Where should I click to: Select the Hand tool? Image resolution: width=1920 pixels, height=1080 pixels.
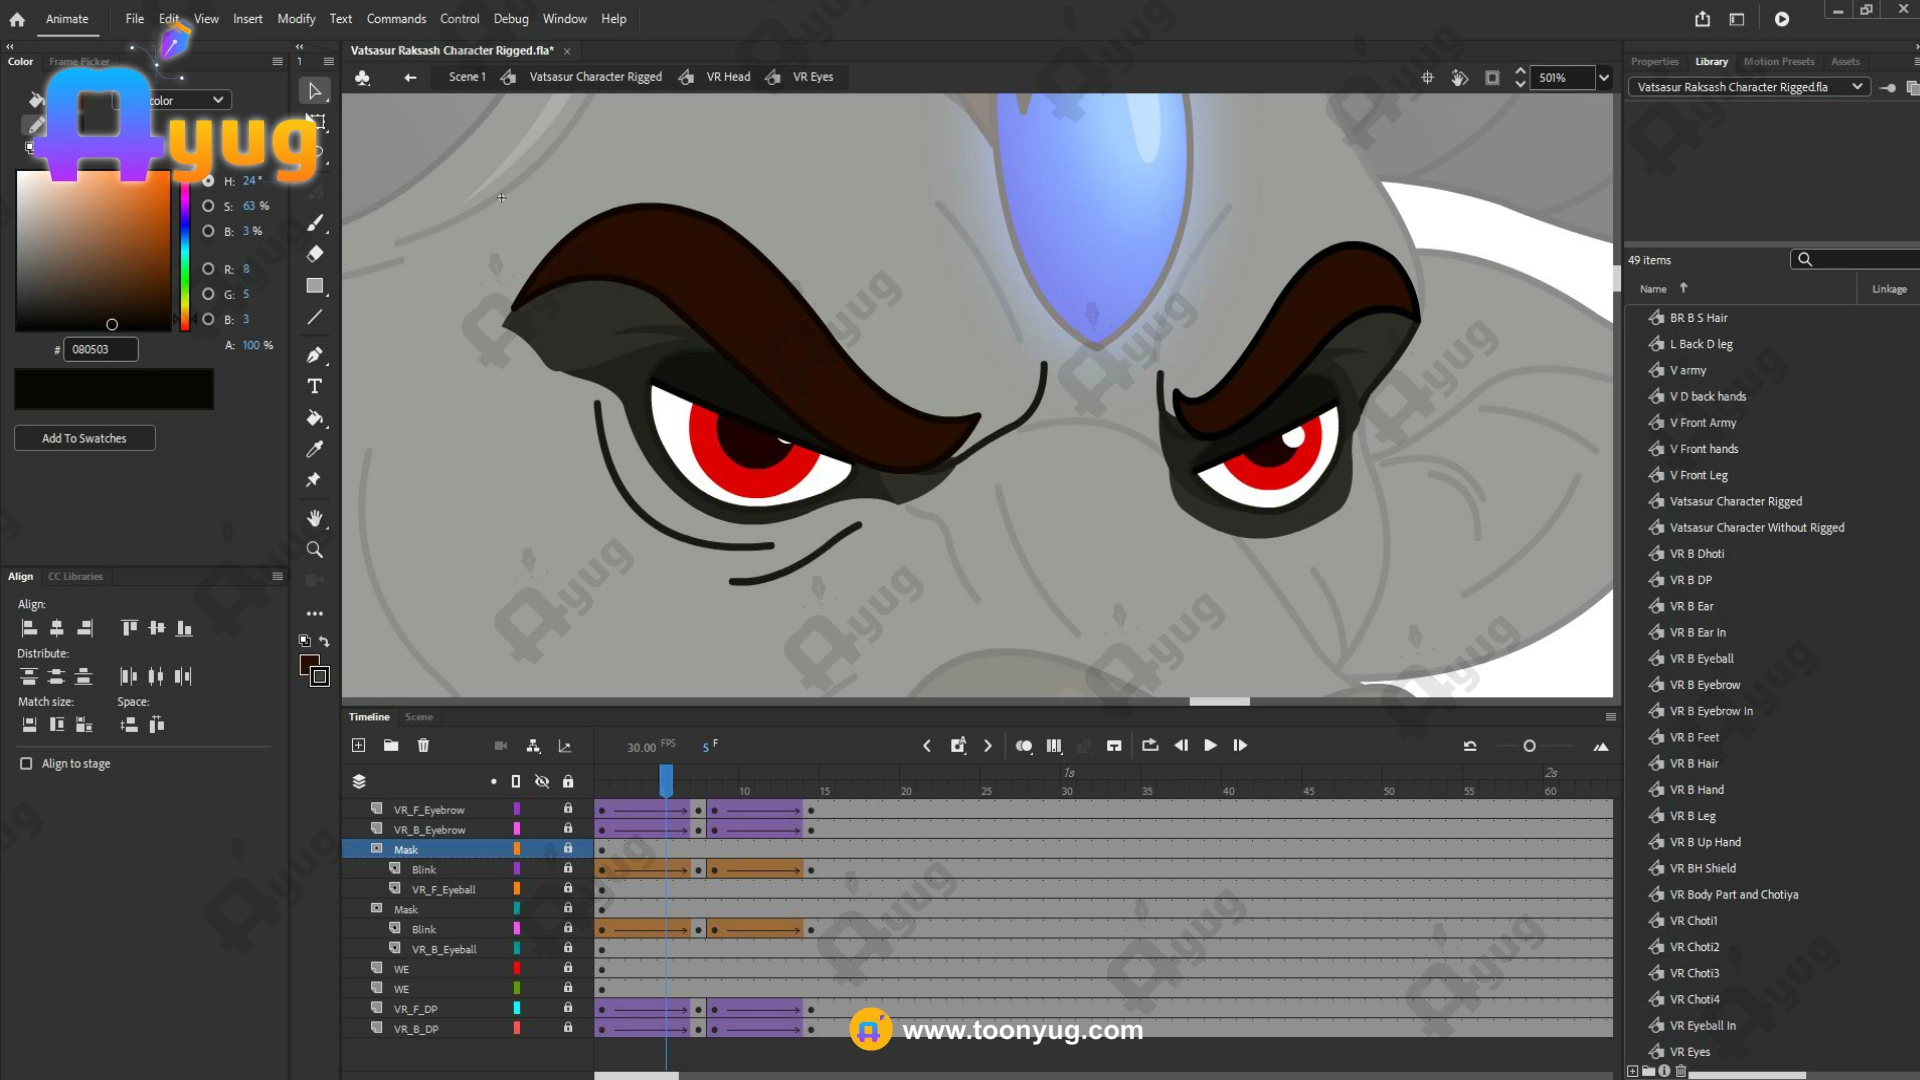point(314,518)
